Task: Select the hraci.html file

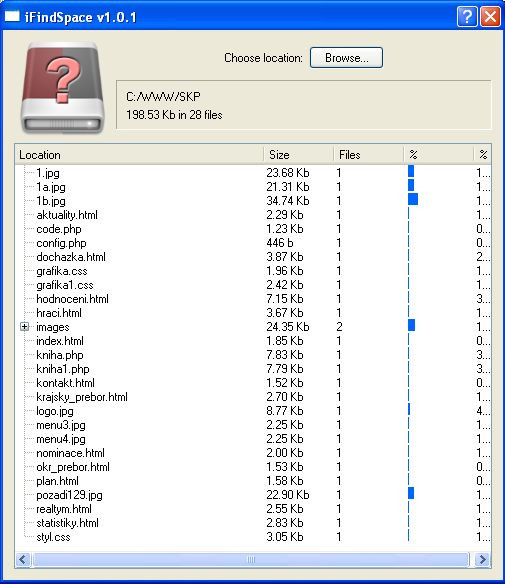Action: pyautogui.click(x=59, y=313)
